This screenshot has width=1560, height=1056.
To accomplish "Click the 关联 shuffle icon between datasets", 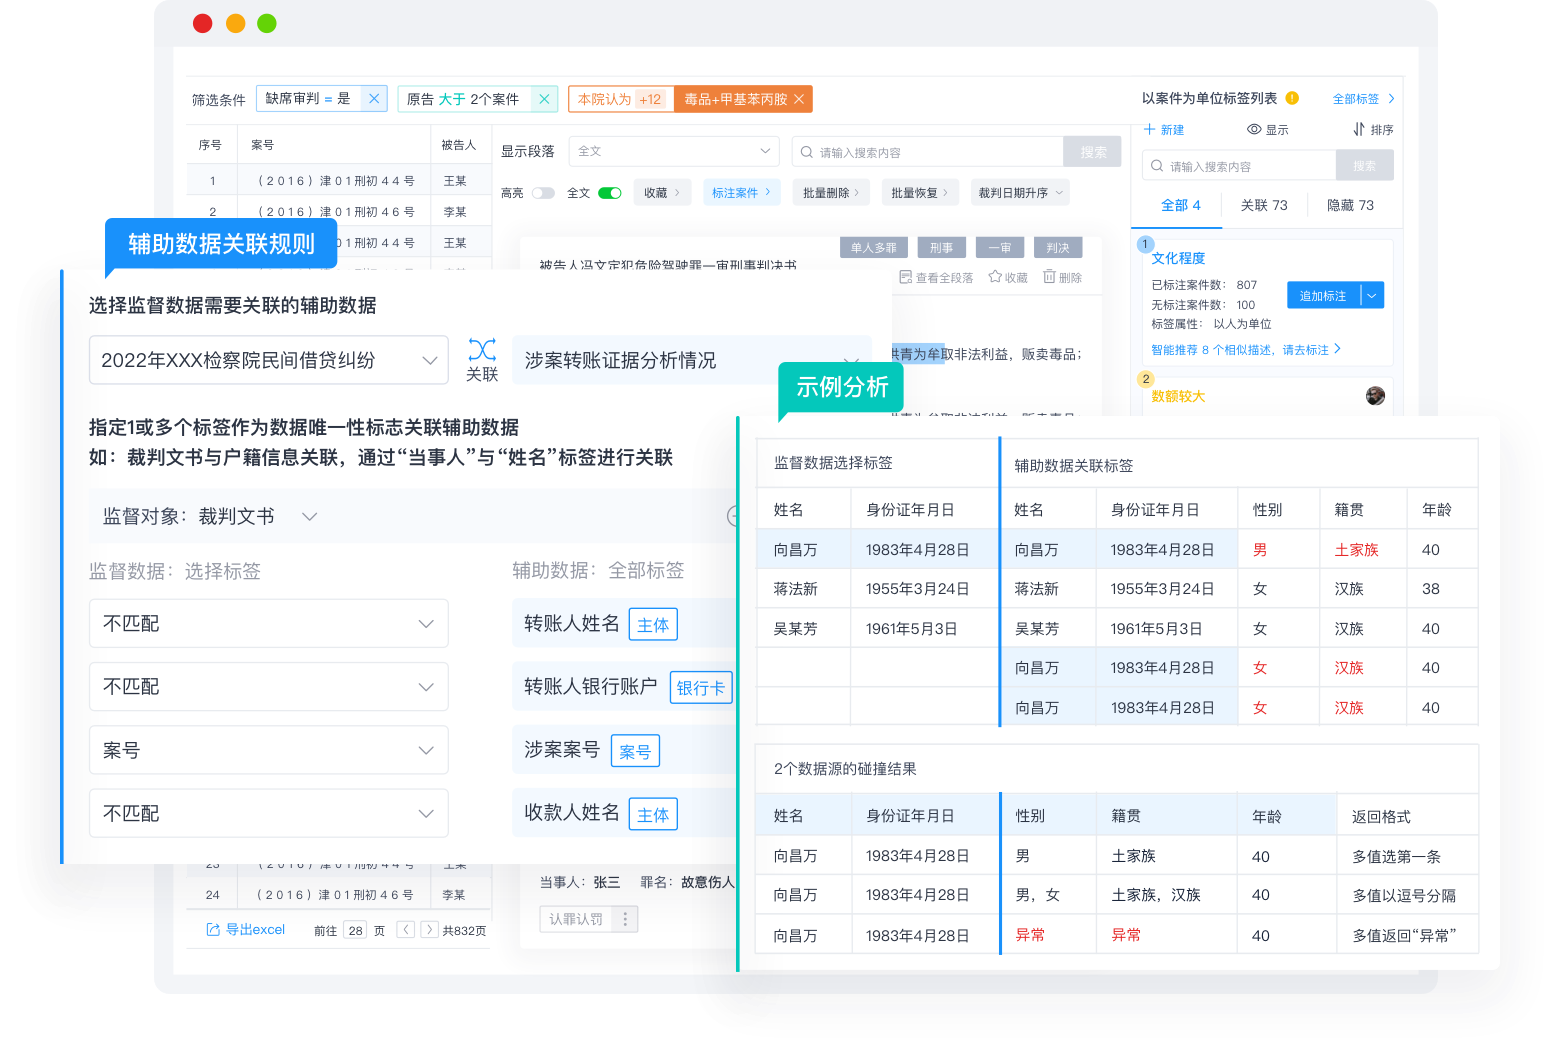I will pyautogui.click(x=482, y=350).
